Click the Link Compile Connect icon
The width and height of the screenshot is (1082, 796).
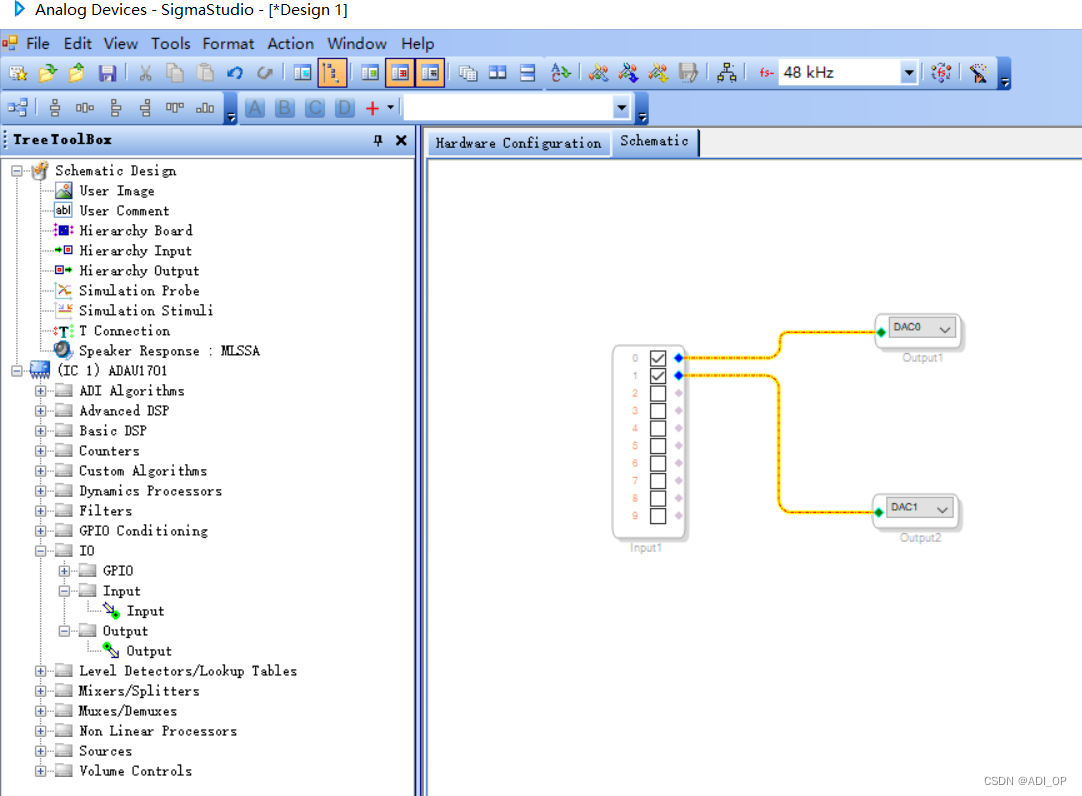point(628,72)
